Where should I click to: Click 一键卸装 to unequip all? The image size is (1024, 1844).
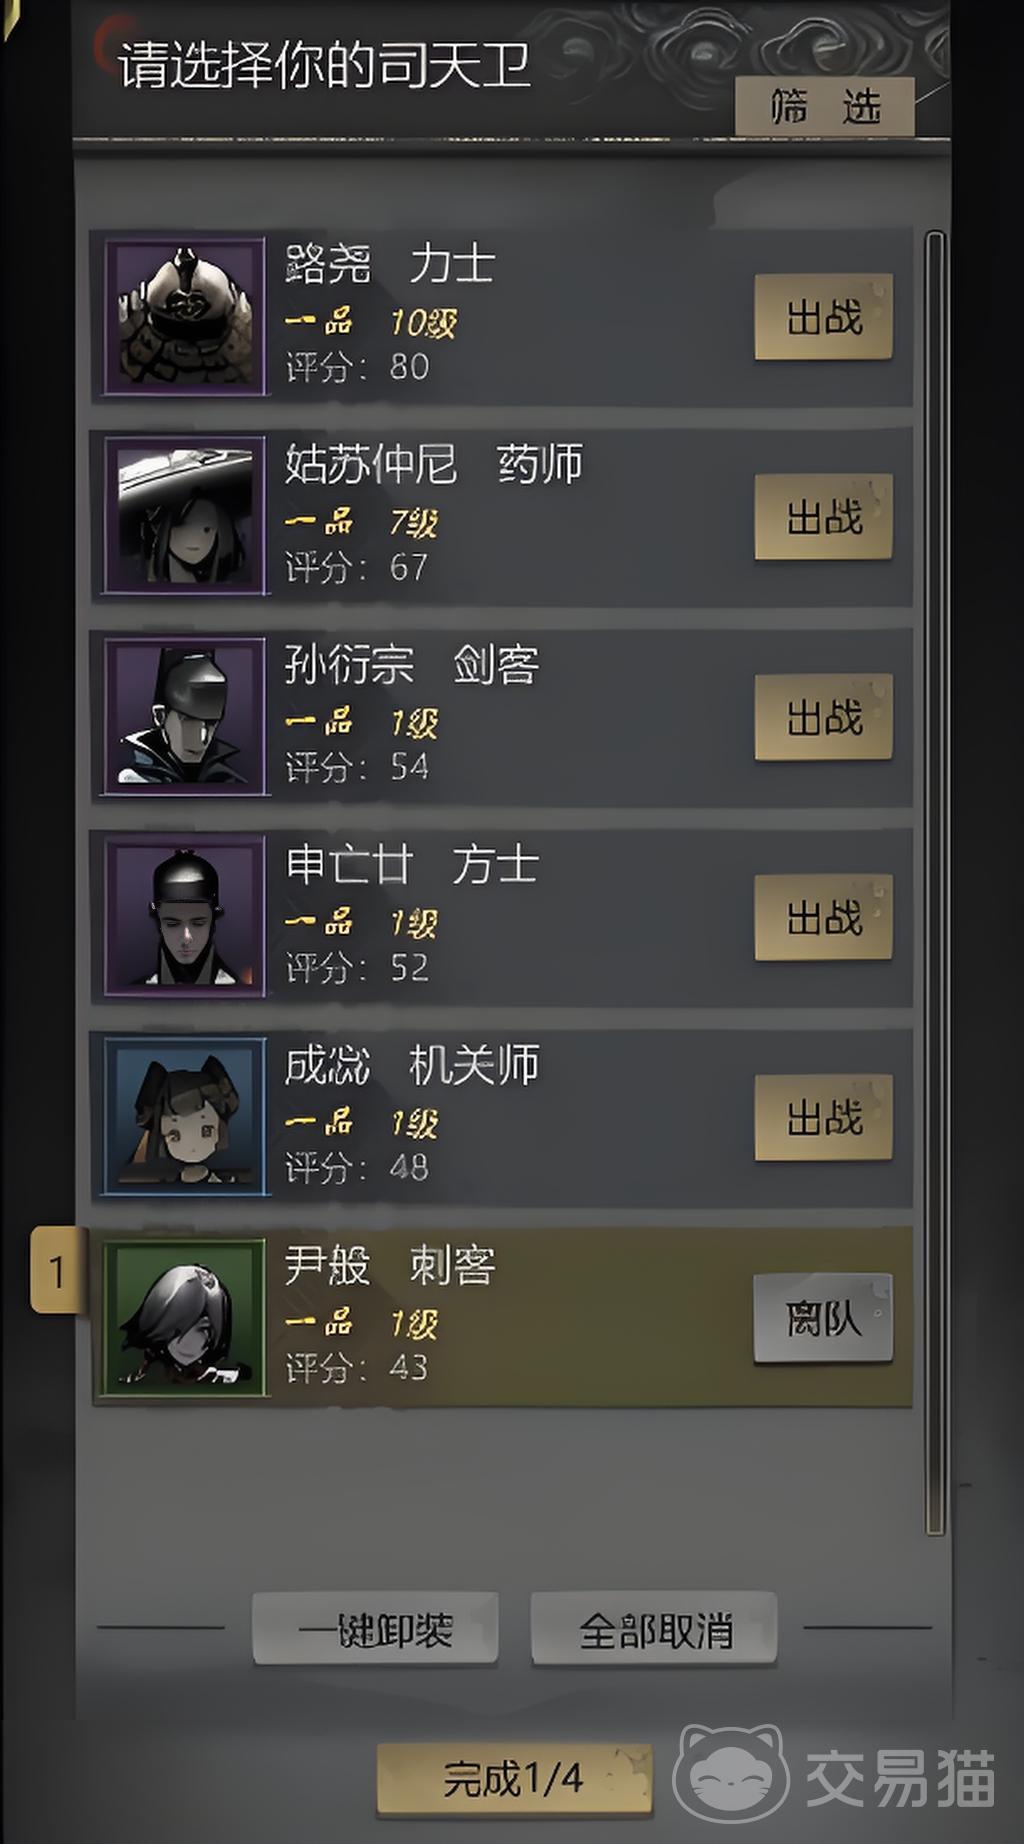(x=375, y=1629)
